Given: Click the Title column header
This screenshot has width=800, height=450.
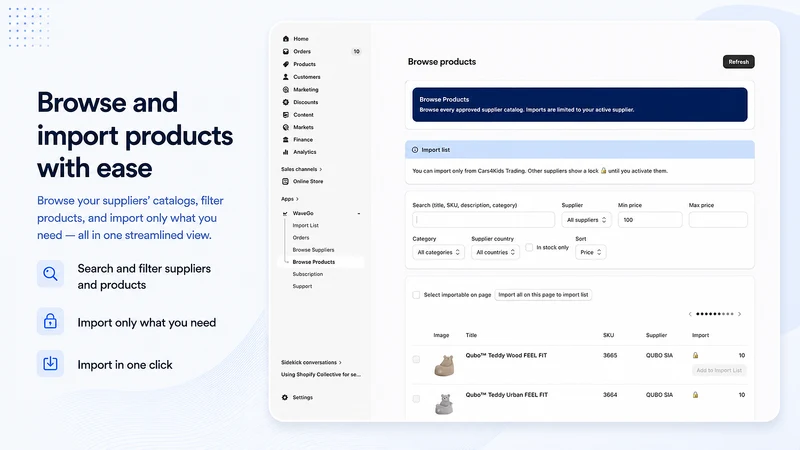Looking at the screenshot, I should pyautogui.click(x=471, y=335).
